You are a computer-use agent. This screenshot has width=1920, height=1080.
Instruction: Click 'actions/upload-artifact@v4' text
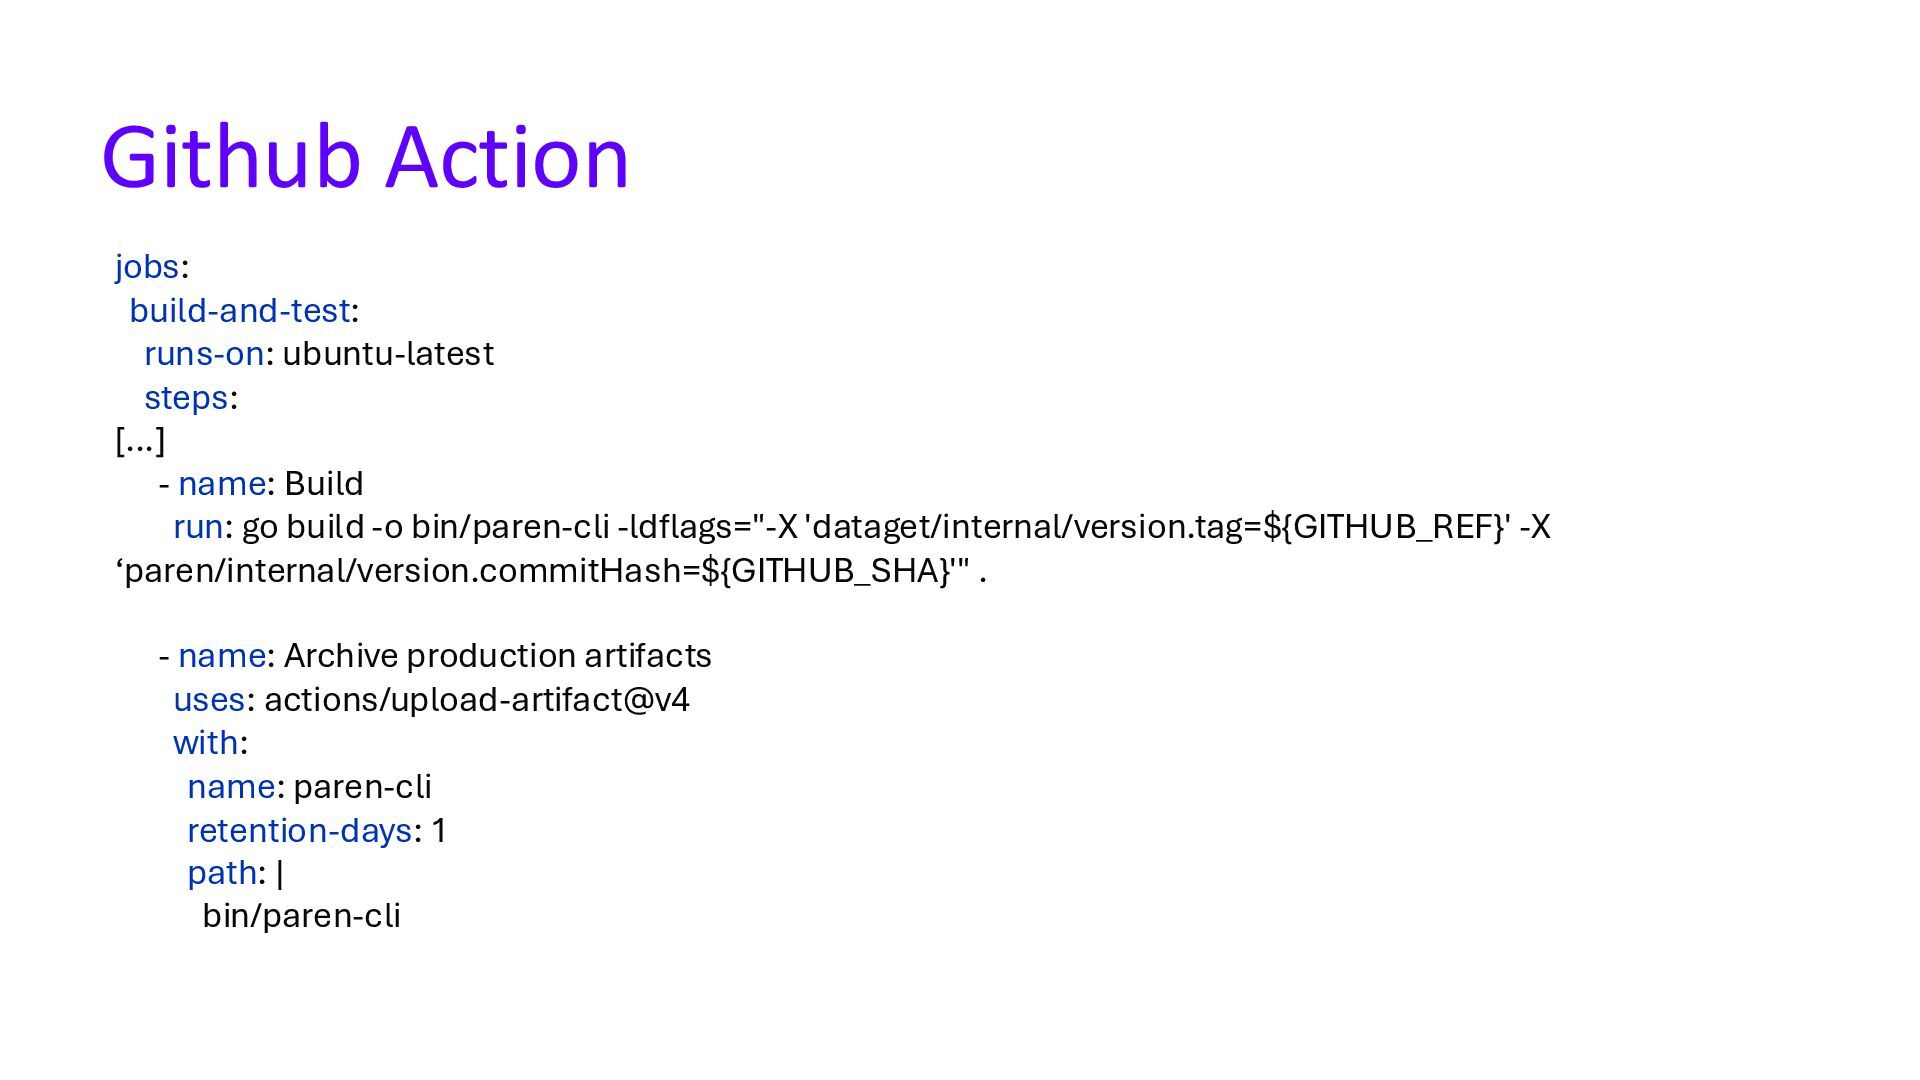[477, 700]
